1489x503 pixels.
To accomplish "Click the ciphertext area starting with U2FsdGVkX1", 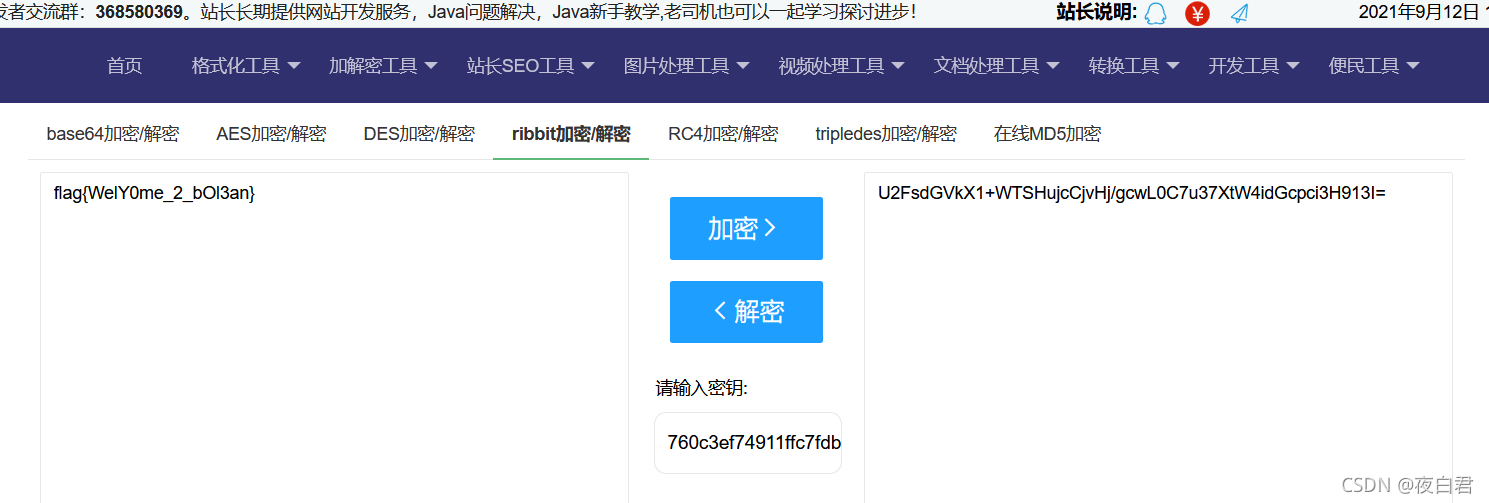I will click(1158, 337).
